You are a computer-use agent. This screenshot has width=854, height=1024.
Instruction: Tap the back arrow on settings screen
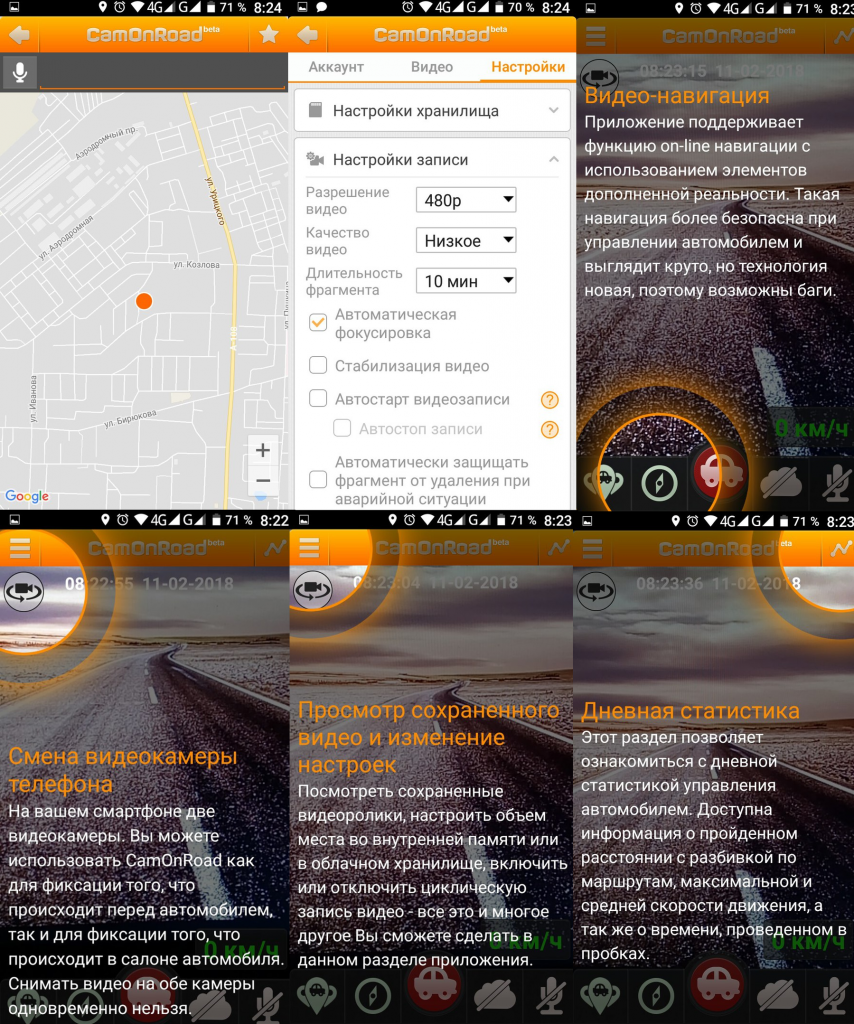tap(307, 35)
